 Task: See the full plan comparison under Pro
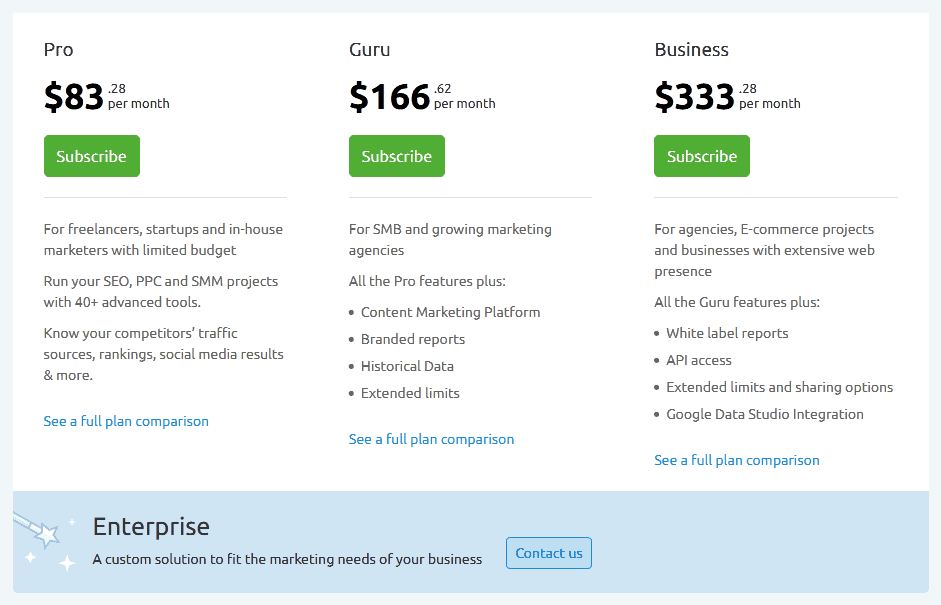pyautogui.click(x=126, y=421)
